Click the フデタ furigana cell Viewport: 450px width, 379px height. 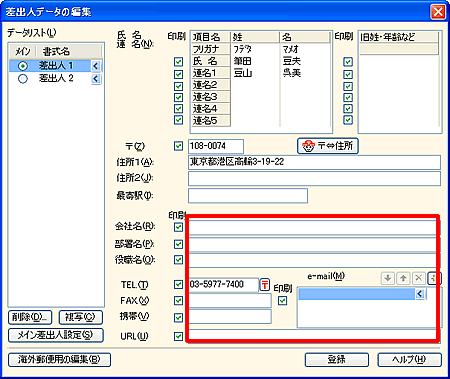pos(255,49)
